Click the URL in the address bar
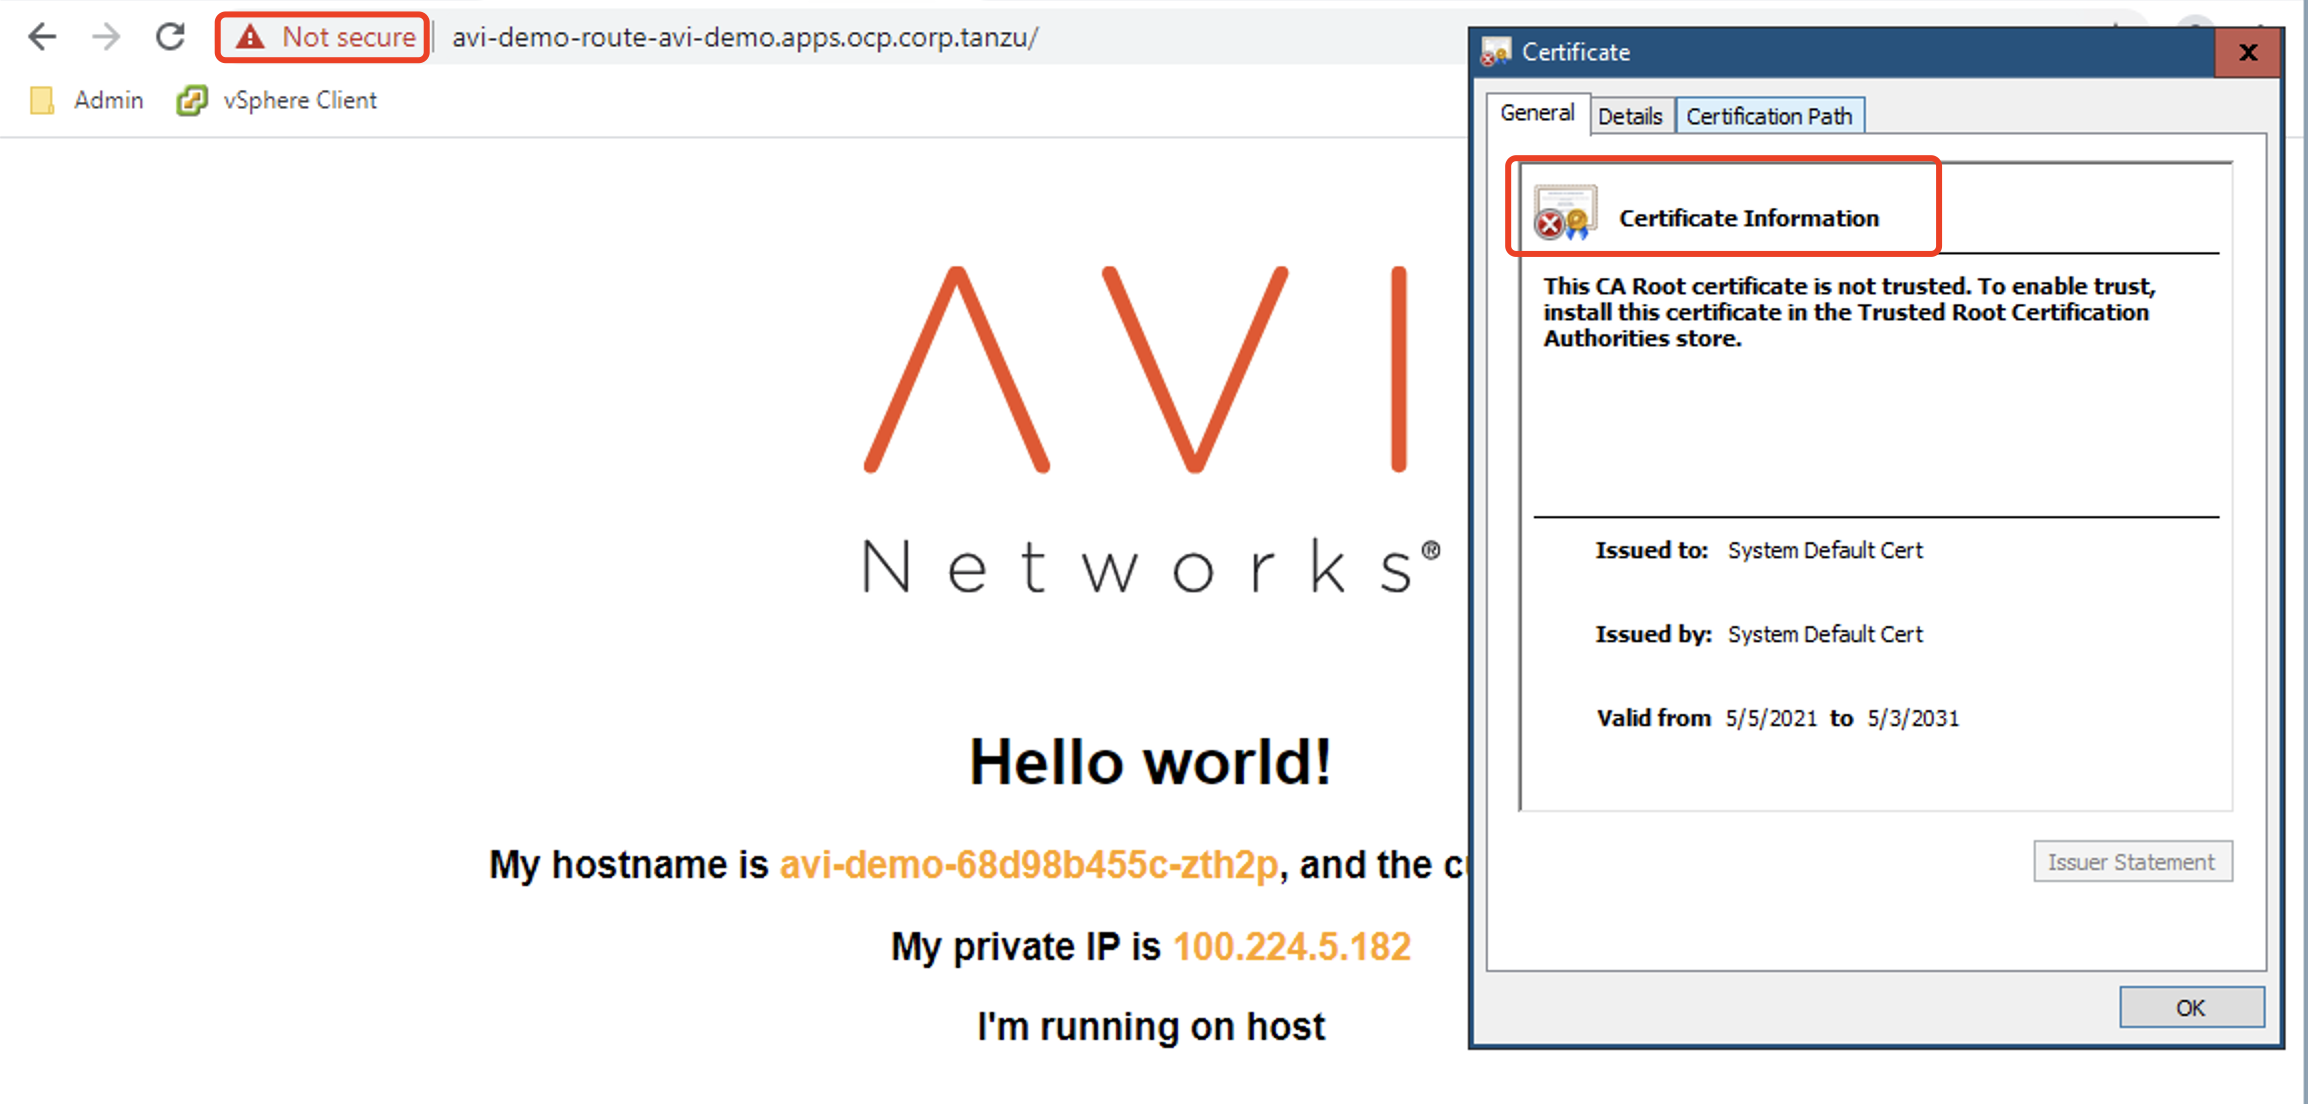 tap(744, 37)
